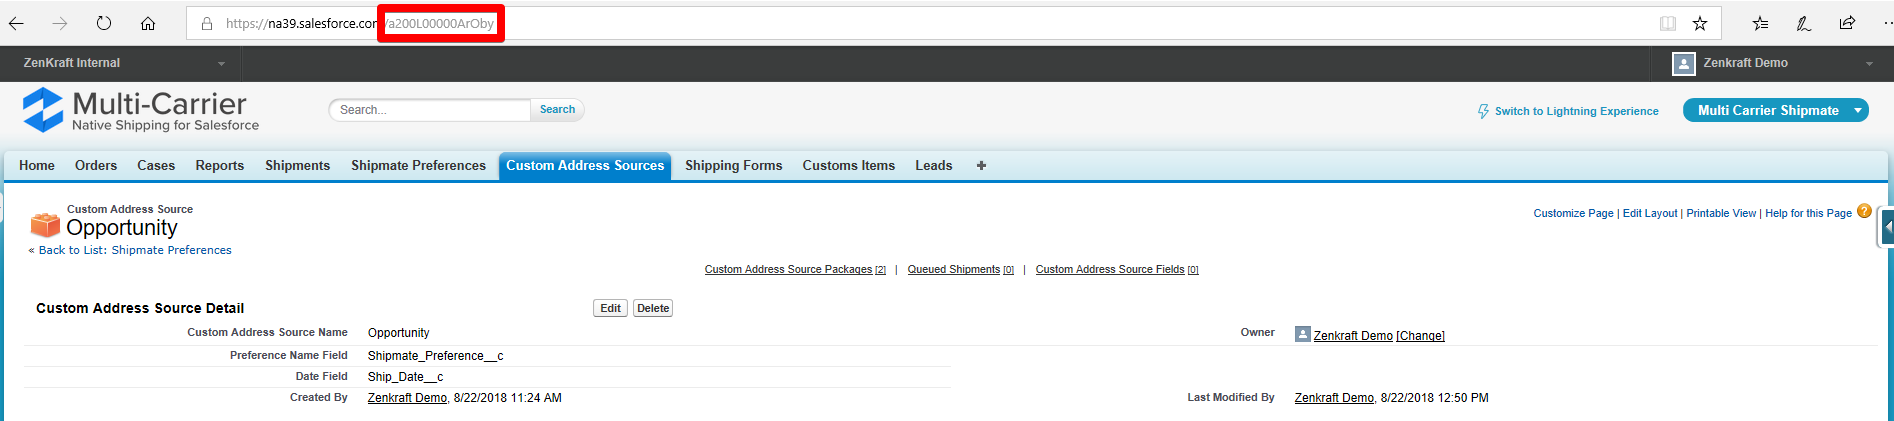
Task: Click the share page icon
Action: 1847,23
